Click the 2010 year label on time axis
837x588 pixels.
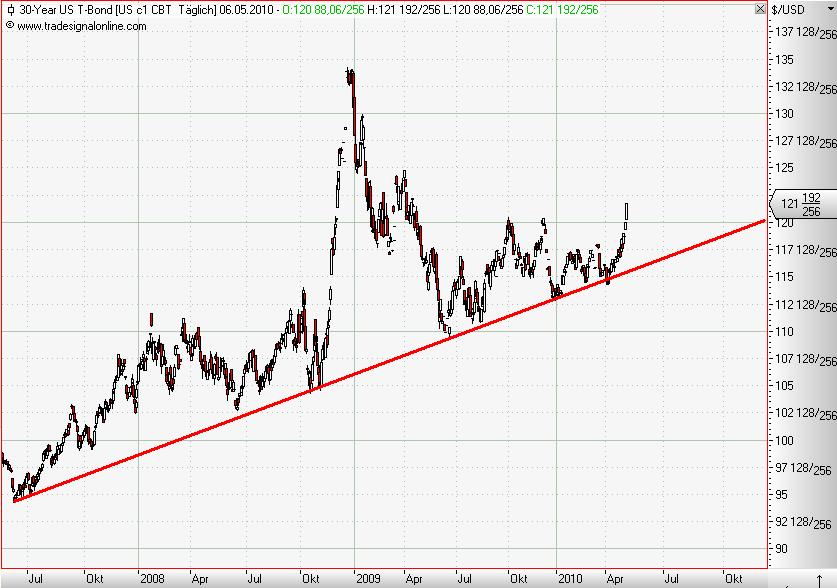tap(570, 579)
